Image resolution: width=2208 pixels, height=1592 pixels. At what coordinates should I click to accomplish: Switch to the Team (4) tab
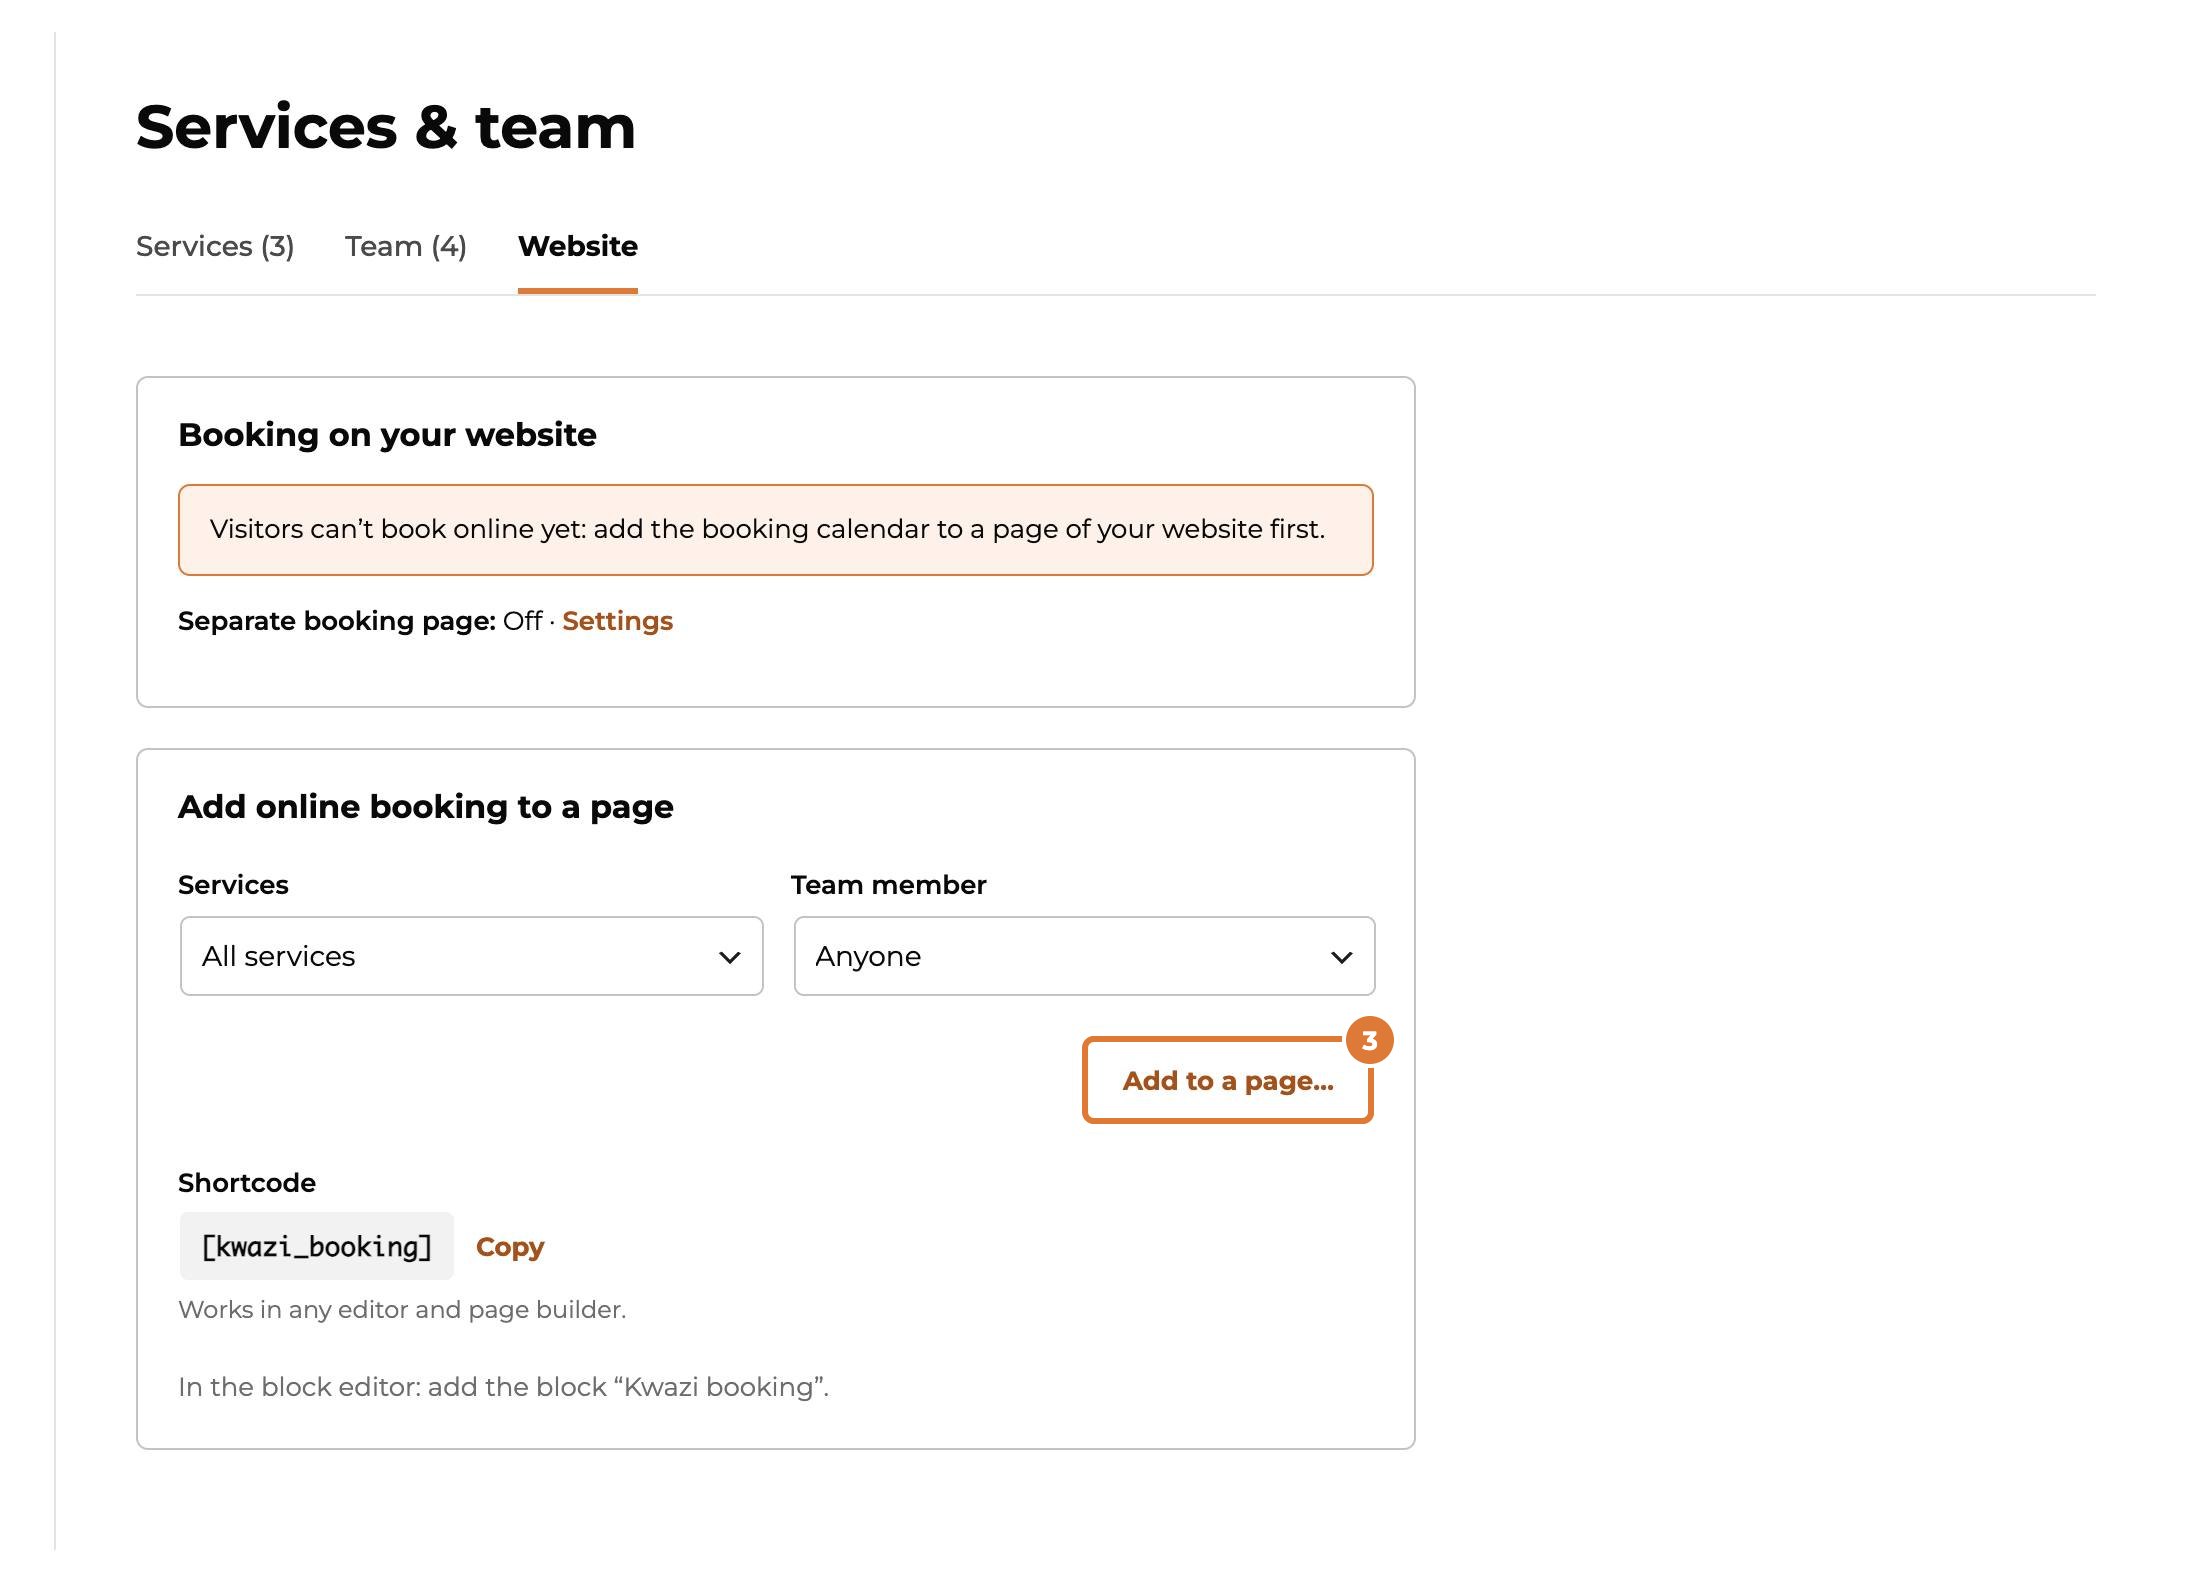click(x=406, y=246)
